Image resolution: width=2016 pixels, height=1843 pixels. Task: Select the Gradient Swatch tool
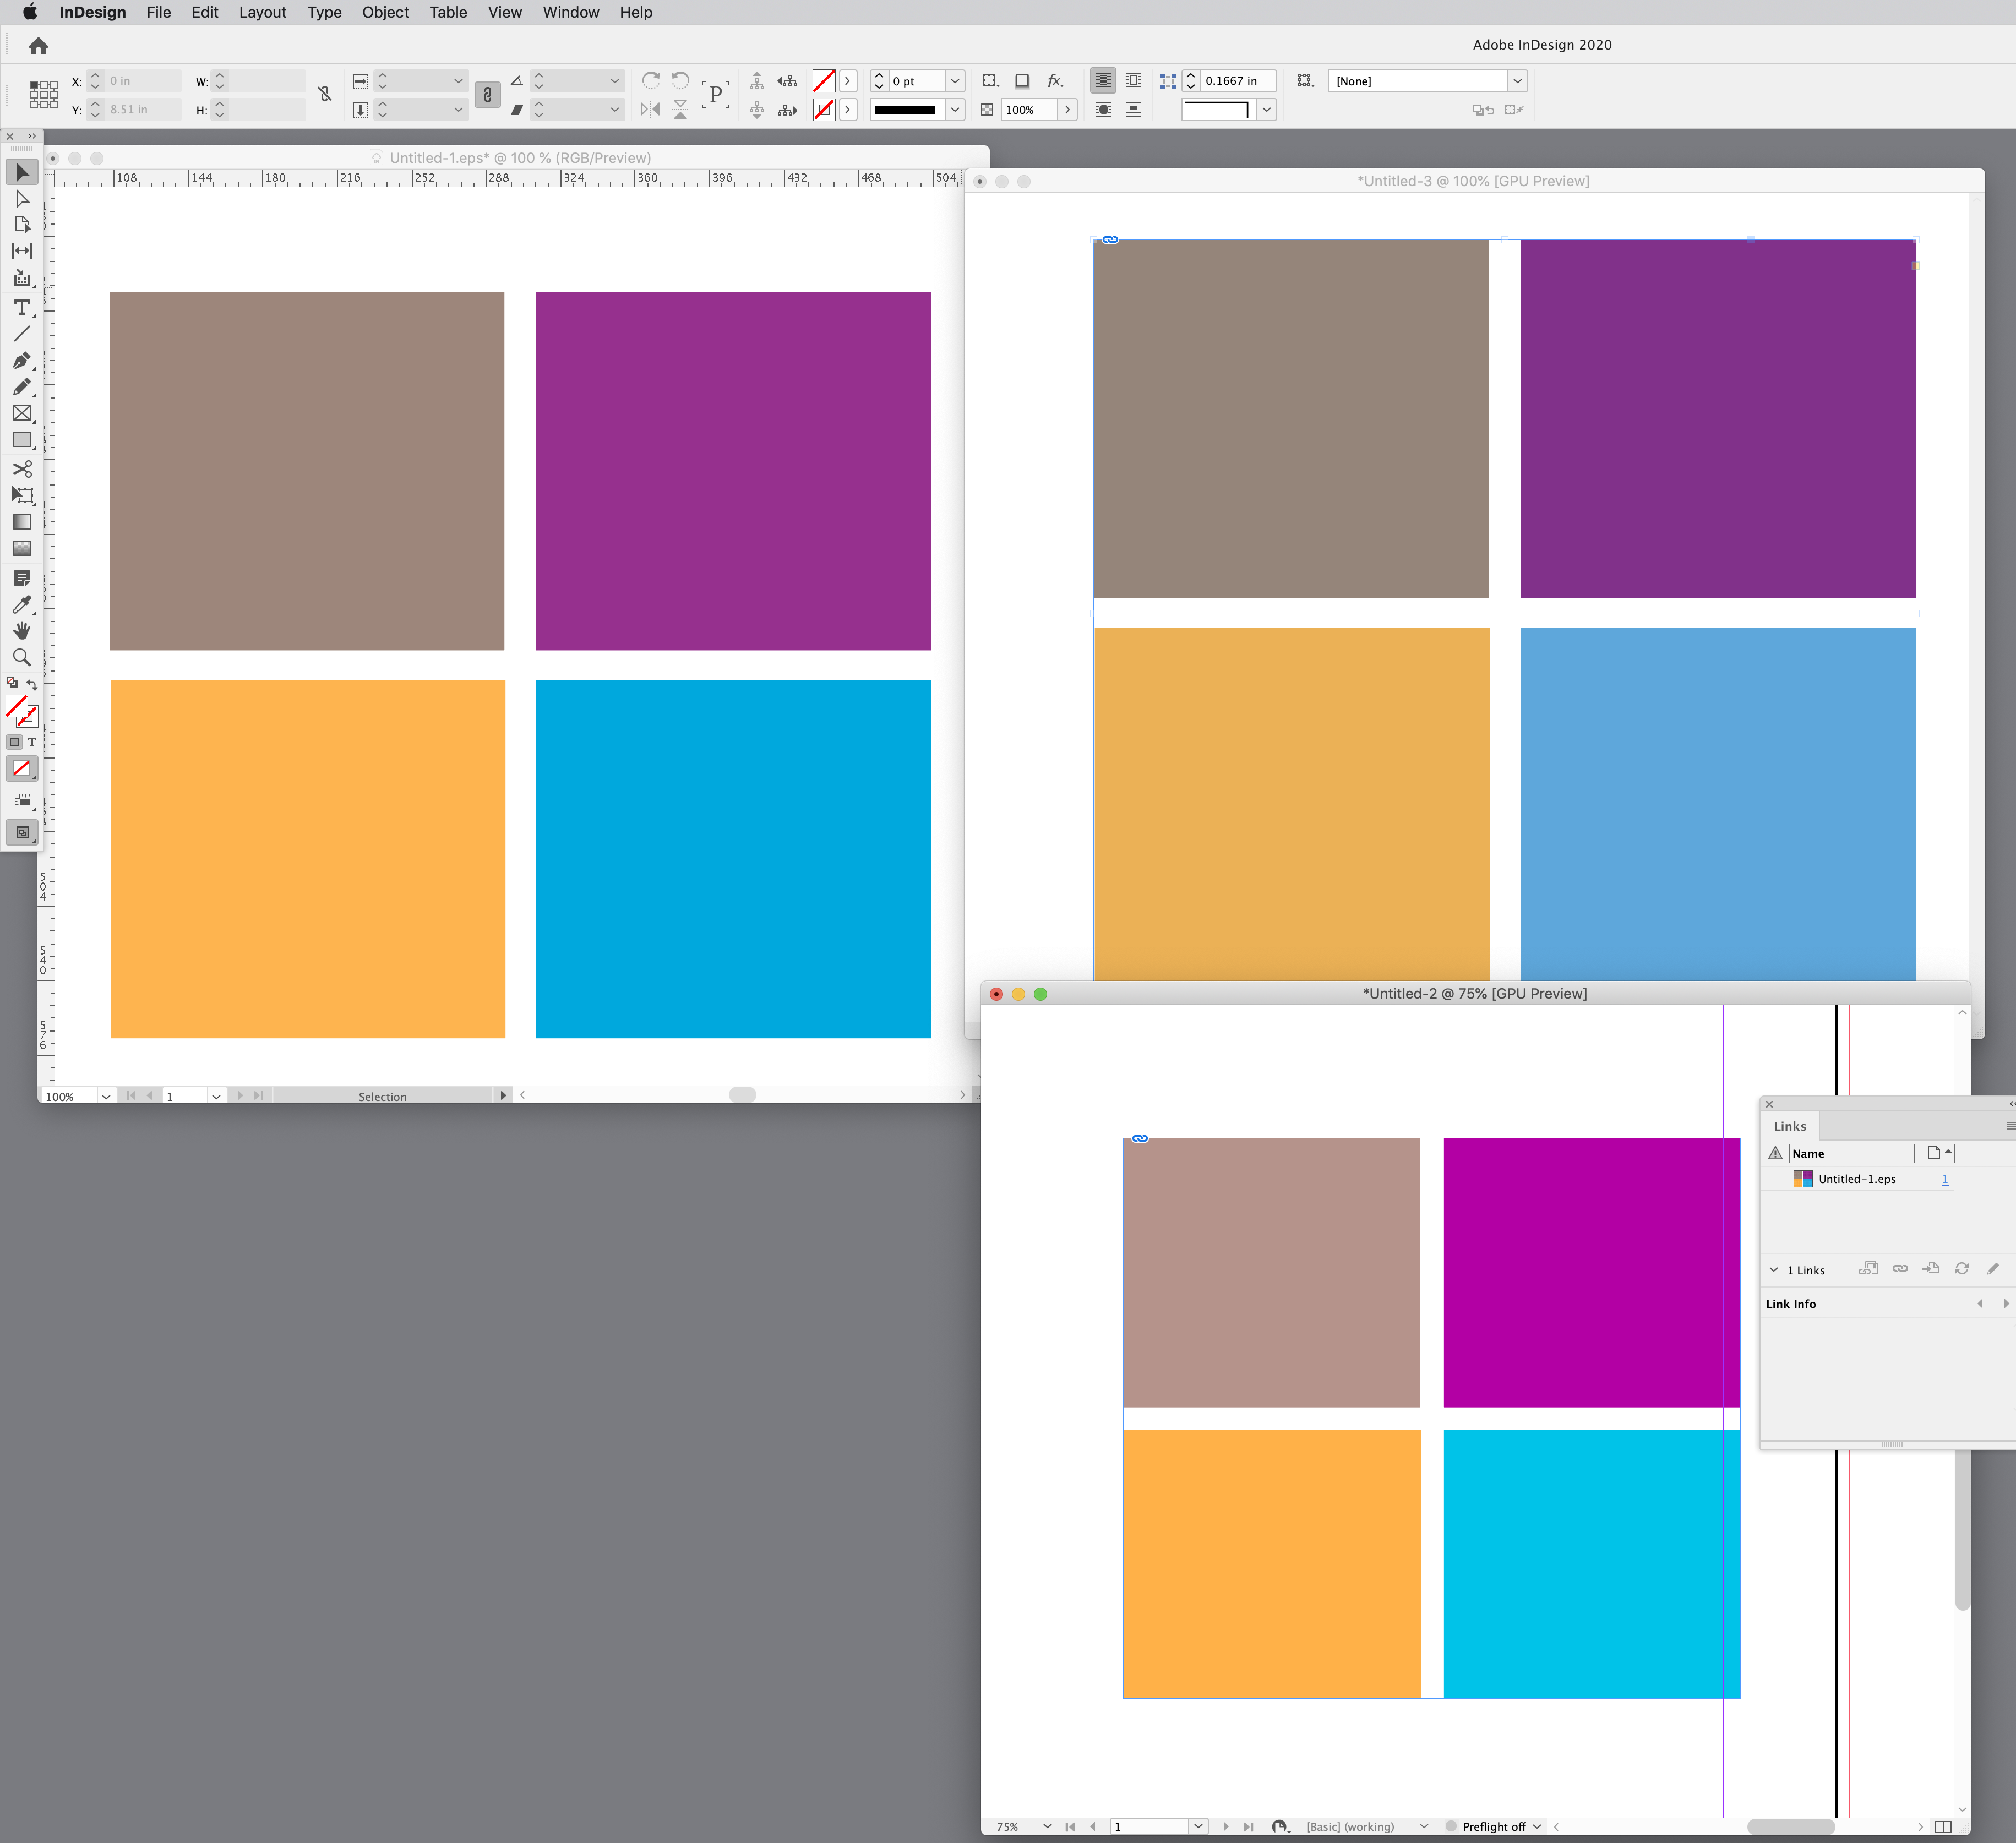(x=22, y=522)
